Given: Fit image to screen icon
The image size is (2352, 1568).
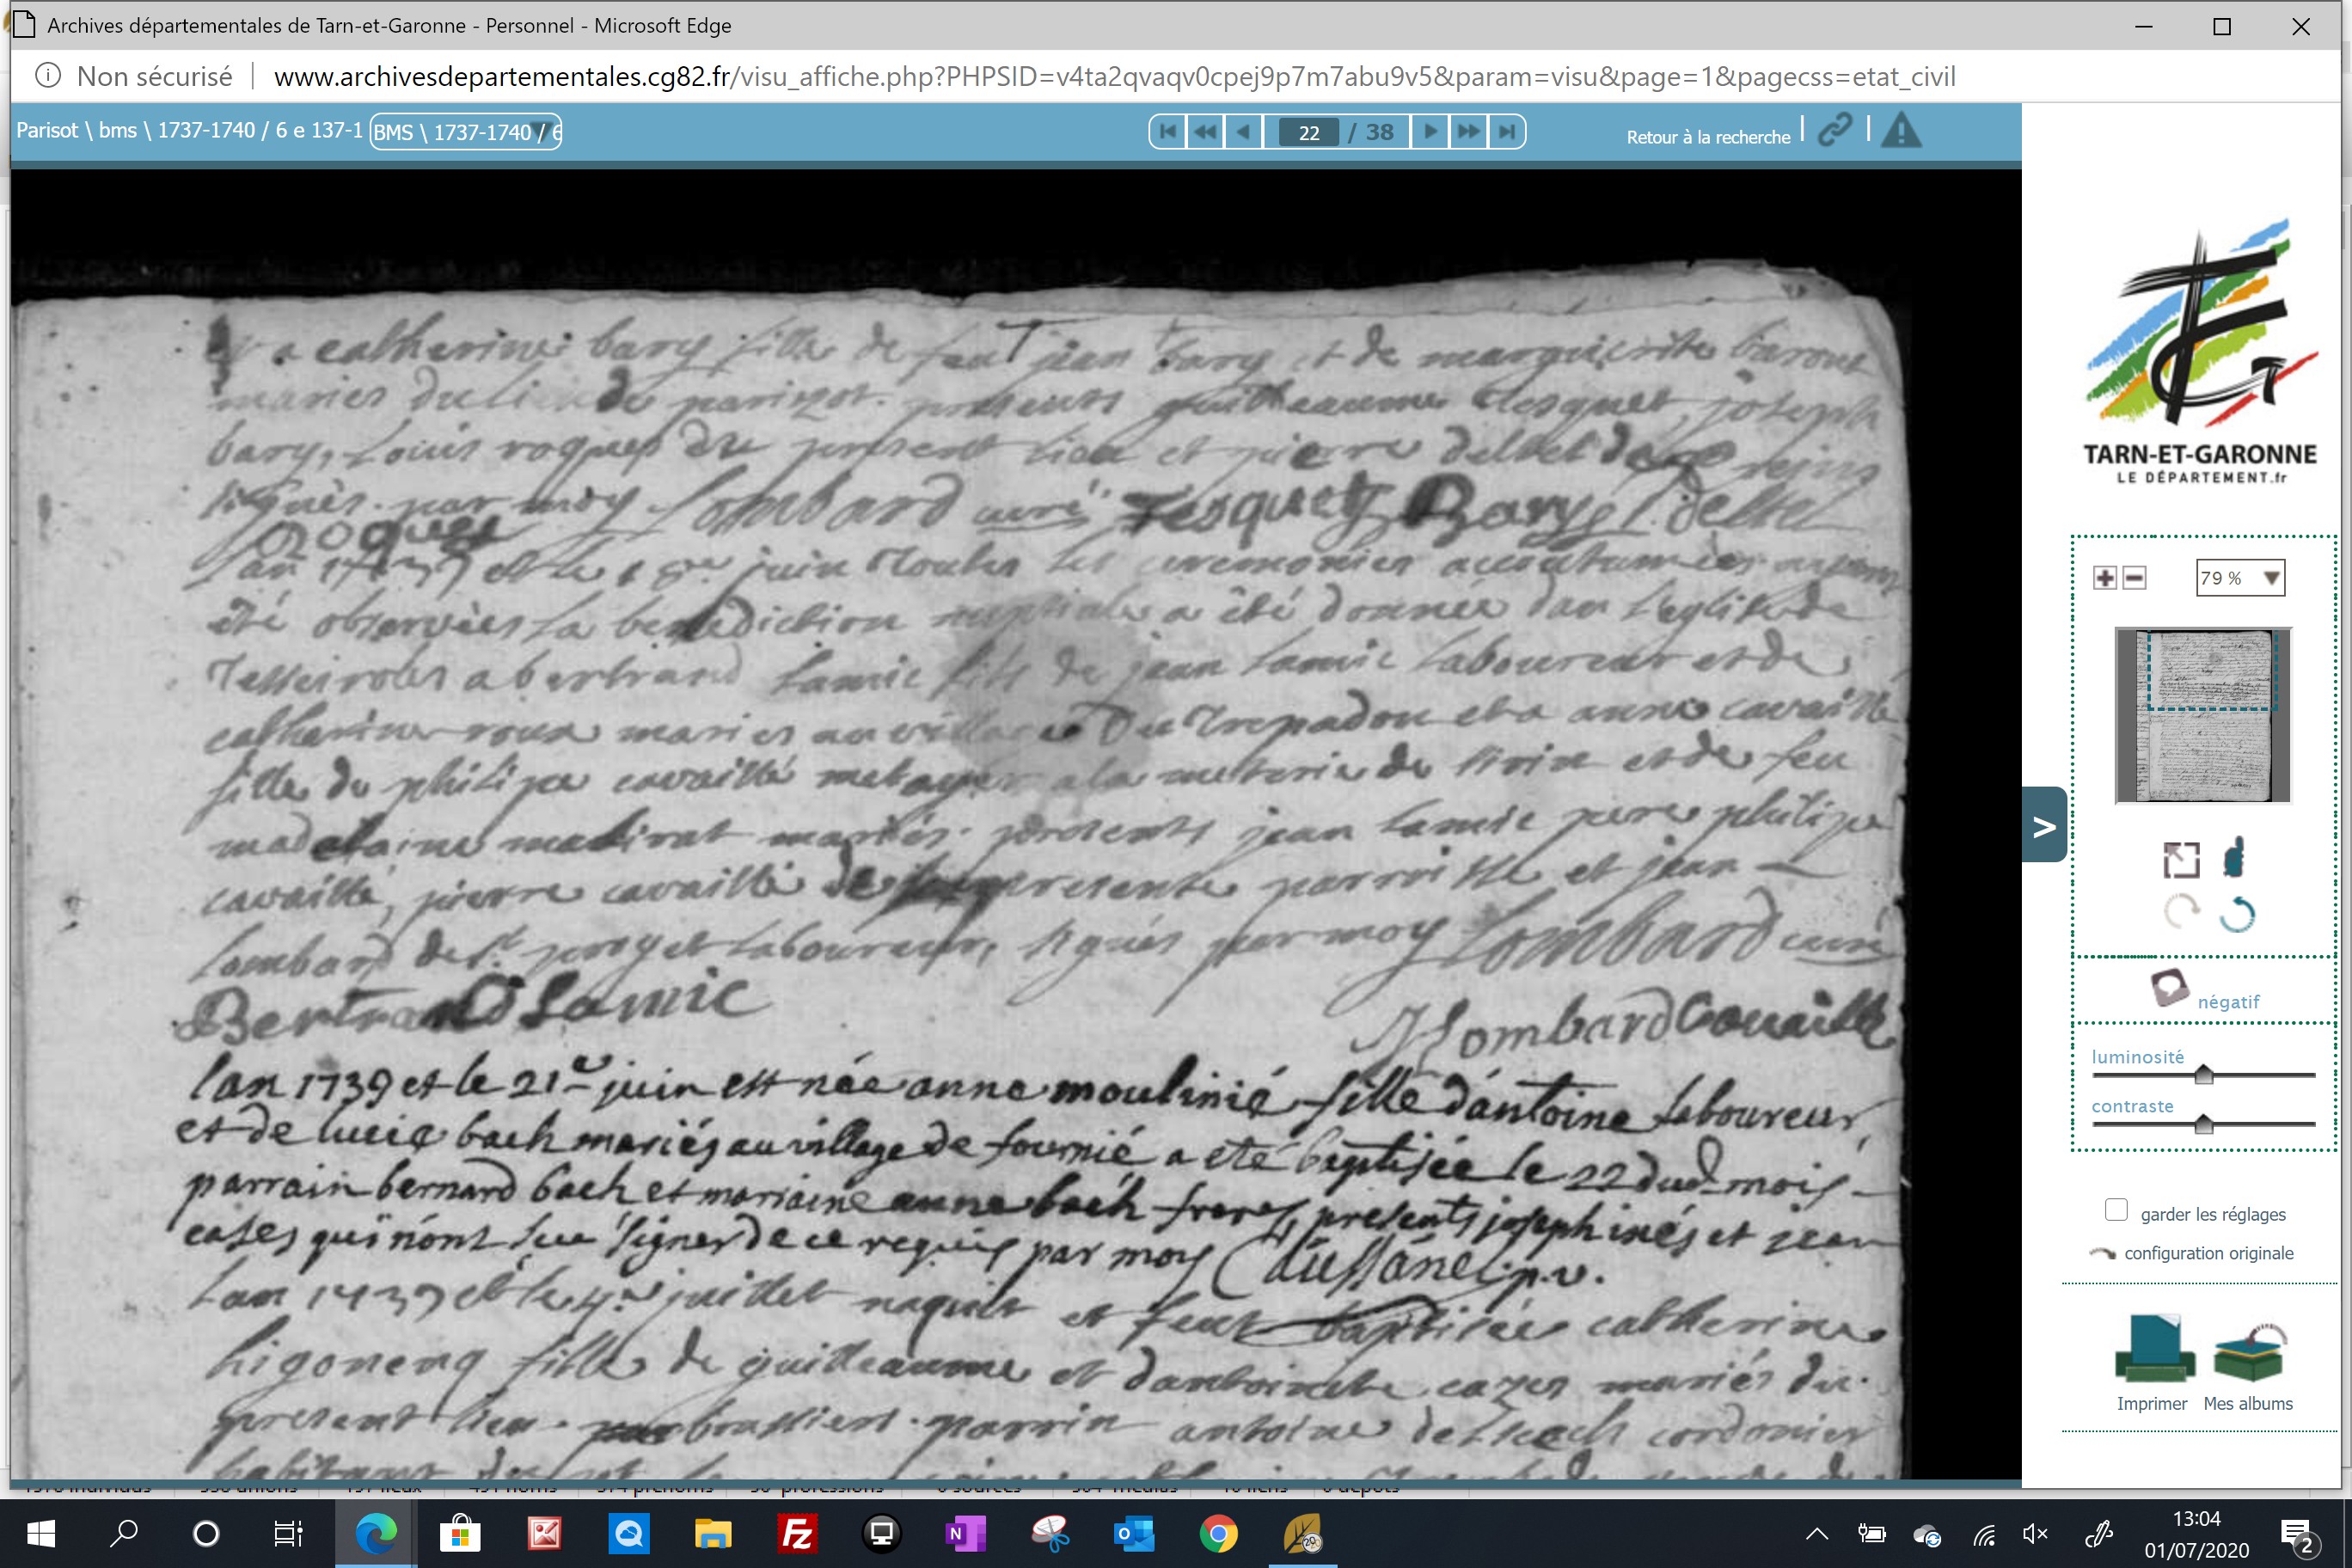Looking at the screenshot, I should [x=2181, y=860].
